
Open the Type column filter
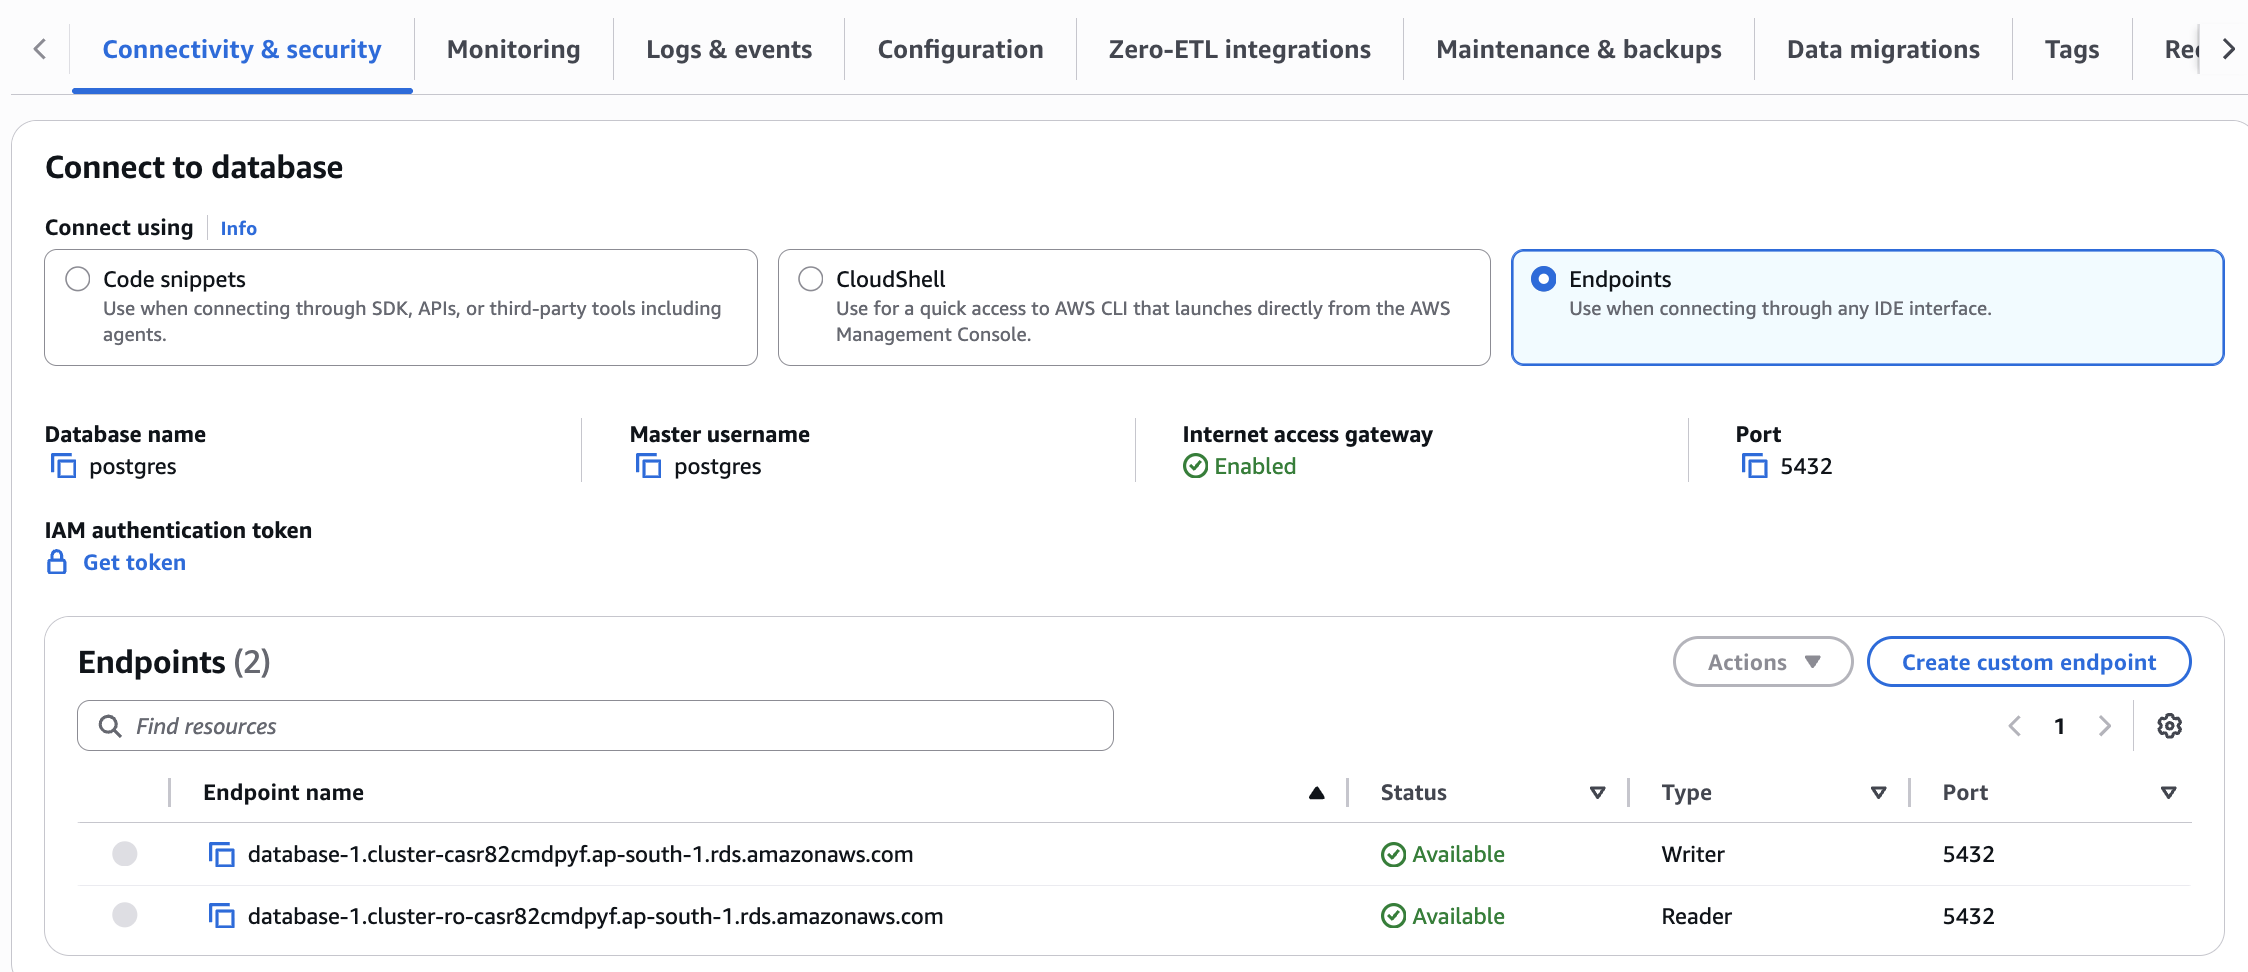[x=1878, y=791]
